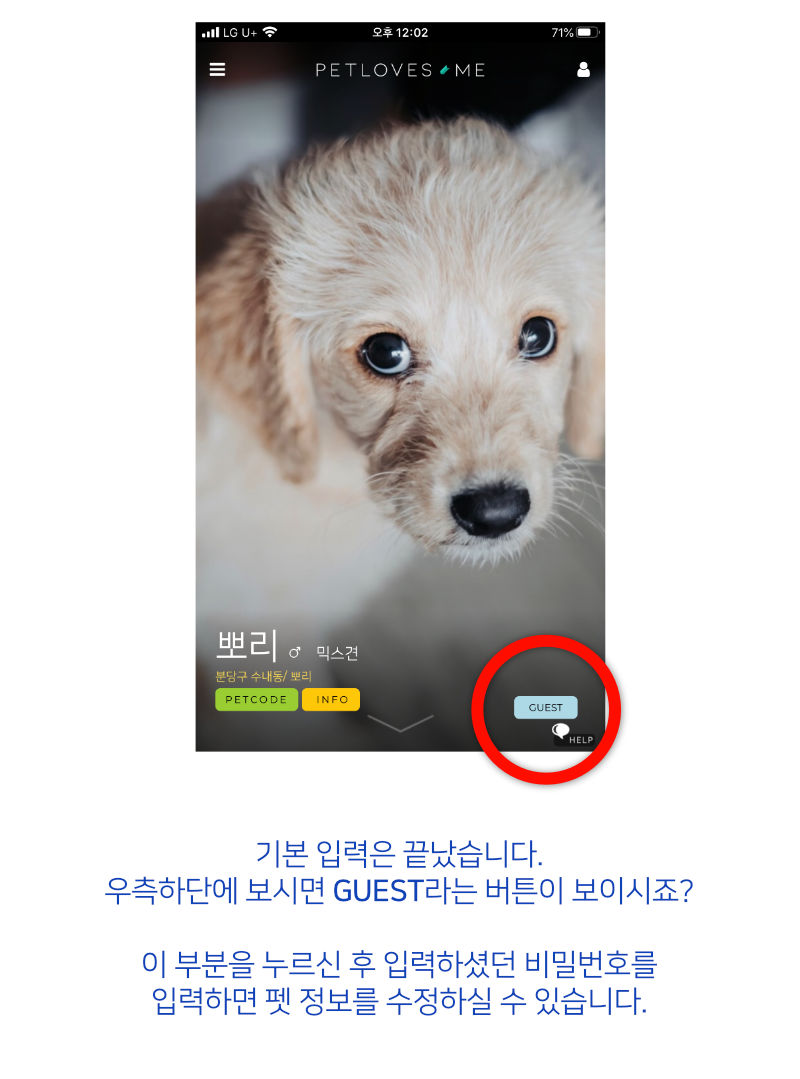Tap the HELP speech bubble icon
Screen dimensions: 800x1079
(561, 731)
